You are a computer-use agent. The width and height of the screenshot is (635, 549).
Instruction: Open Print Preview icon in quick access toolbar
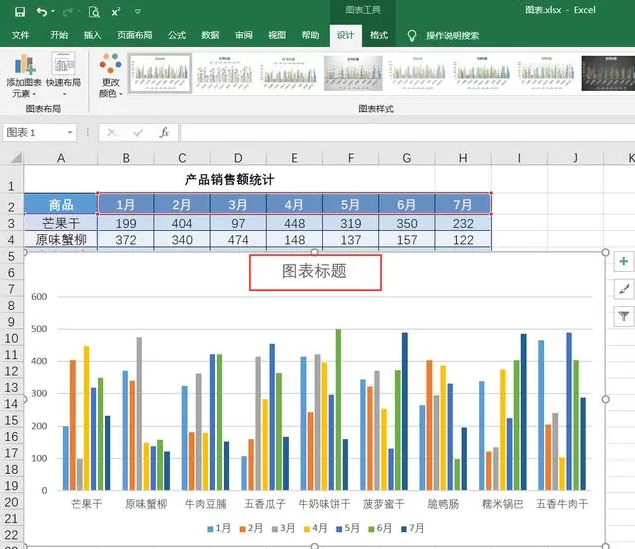94,12
